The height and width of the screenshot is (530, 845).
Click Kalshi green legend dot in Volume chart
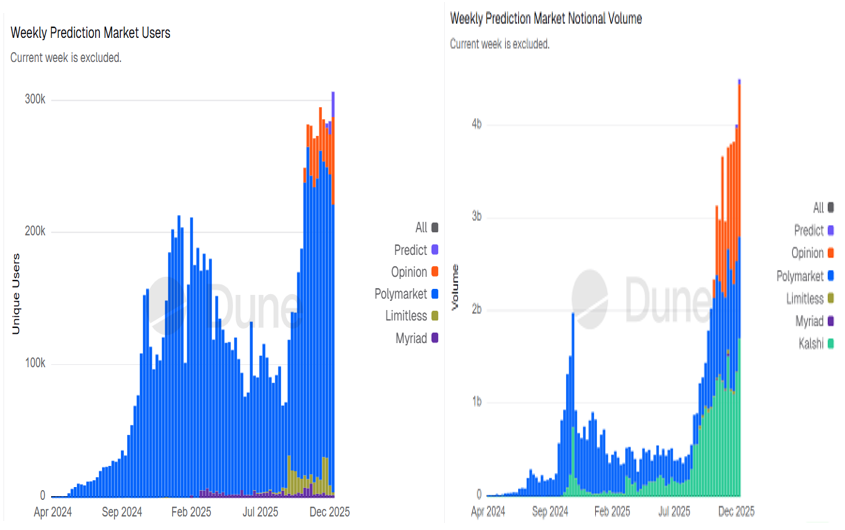[x=832, y=343]
